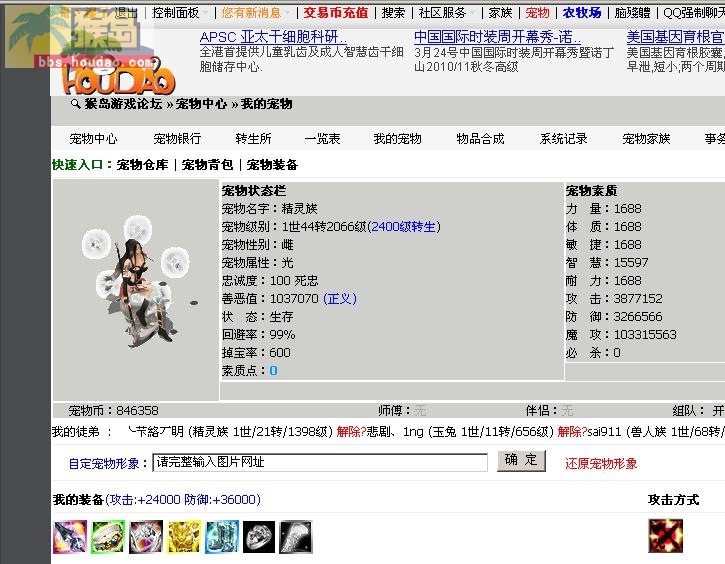The width and height of the screenshot is (725, 564).
Task: Click the 智慧 value 15597
Action: point(631,263)
